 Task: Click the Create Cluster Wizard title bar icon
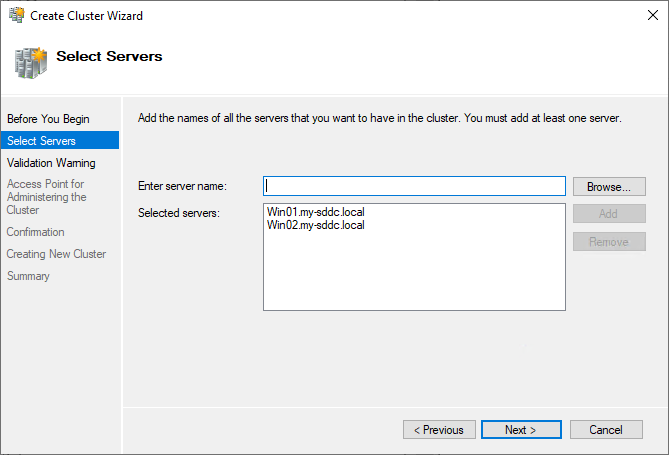coord(16,16)
